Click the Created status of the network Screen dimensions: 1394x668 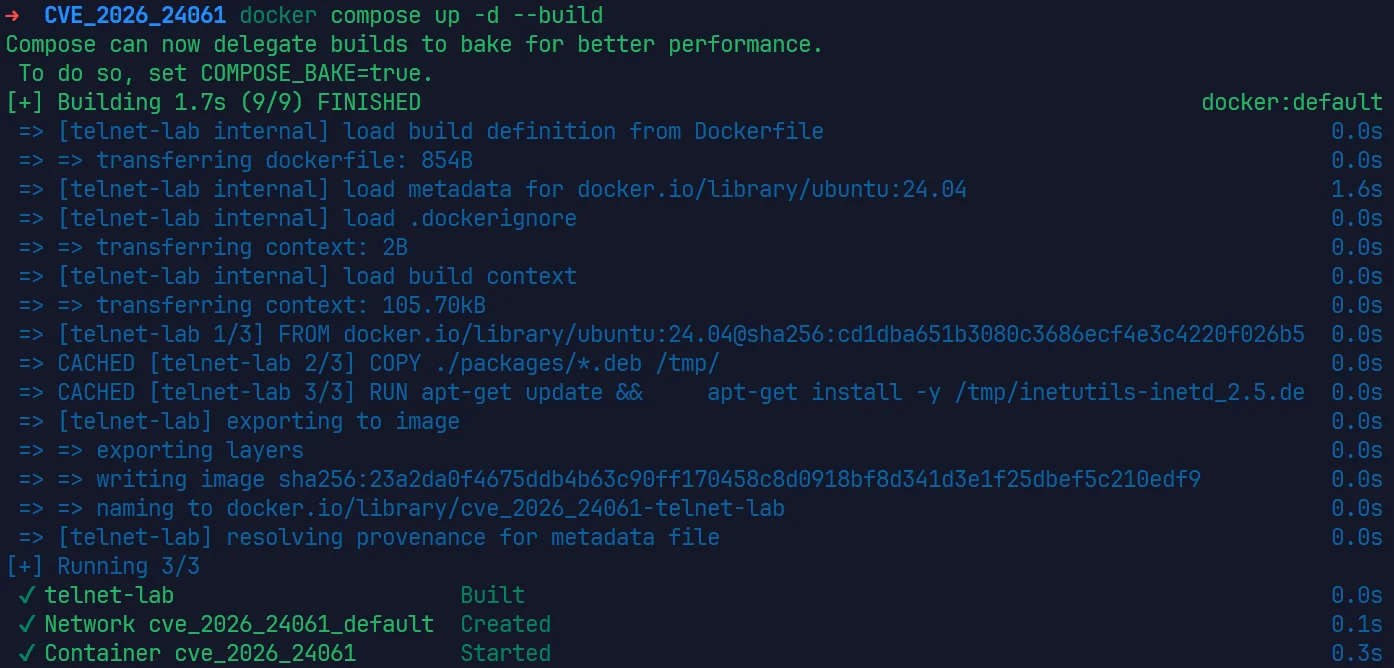(x=506, y=624)
